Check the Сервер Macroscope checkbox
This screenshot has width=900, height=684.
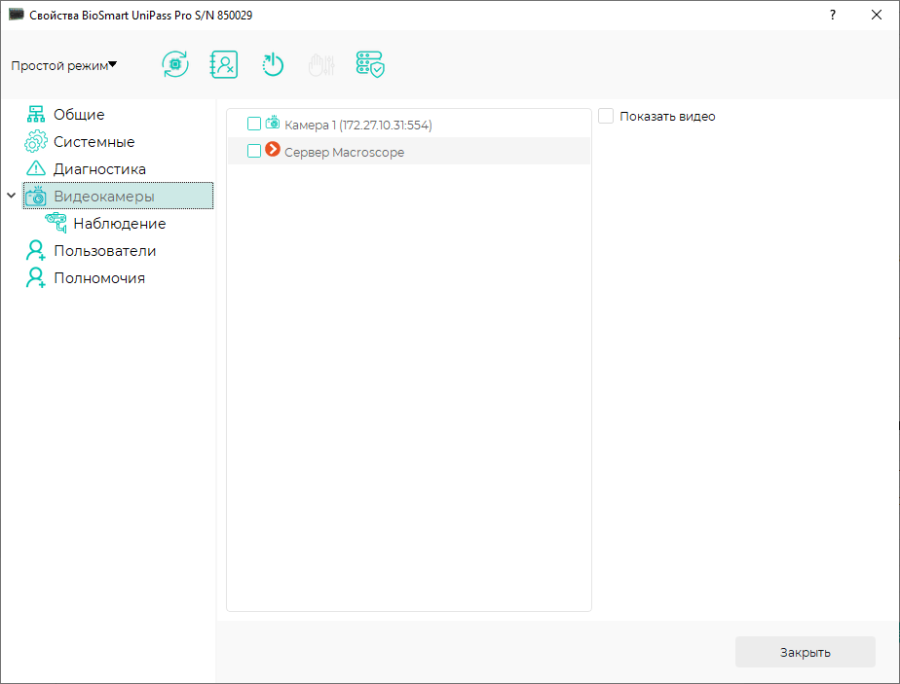point(254,151)
